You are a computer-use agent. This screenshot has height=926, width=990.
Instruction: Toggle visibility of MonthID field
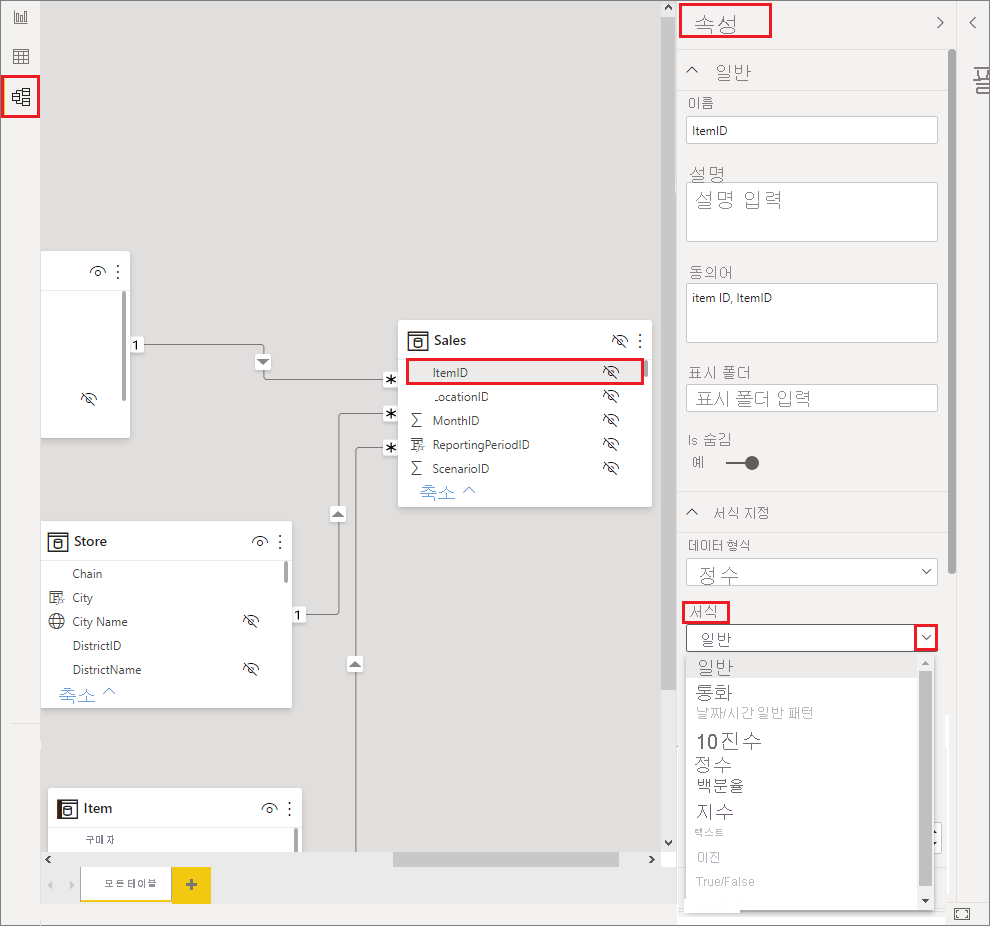point(611,420)
